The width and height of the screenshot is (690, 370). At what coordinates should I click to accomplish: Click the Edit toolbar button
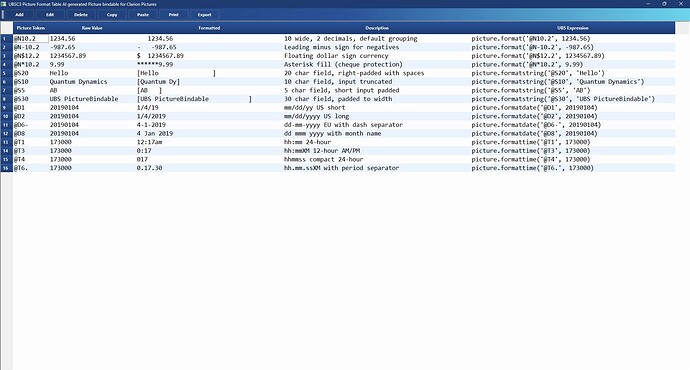click(x=50, y=15)
